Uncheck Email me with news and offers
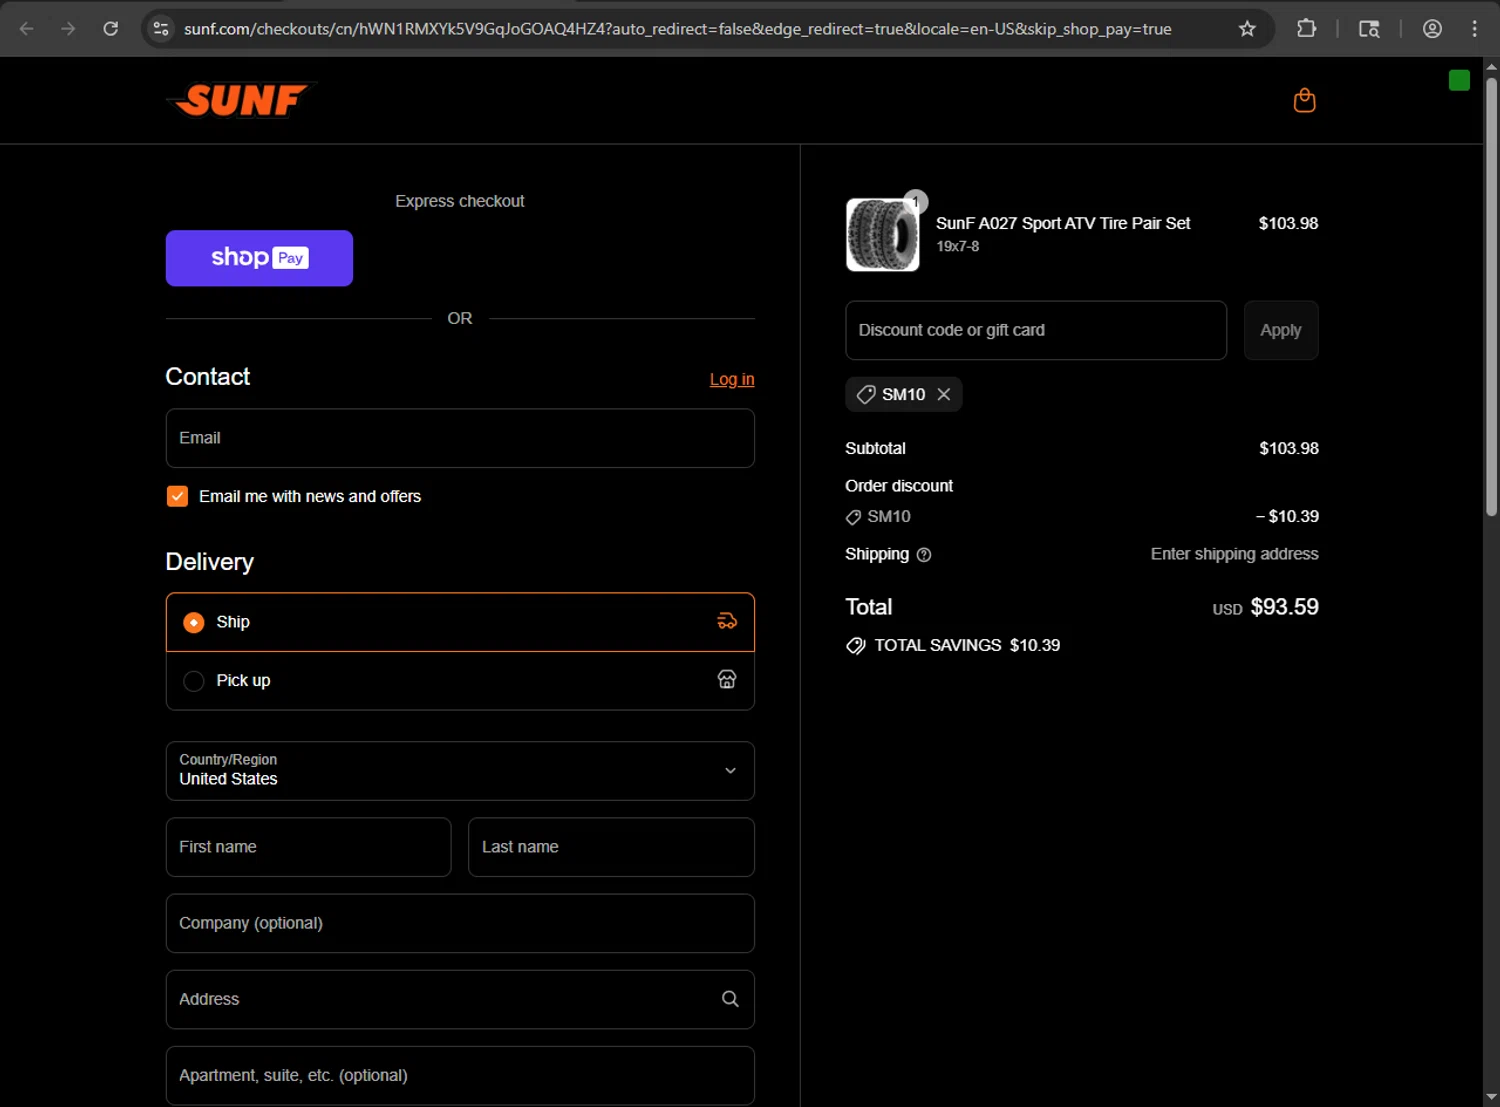The height and width of the screenshot is (1107, 1500). 177,496
